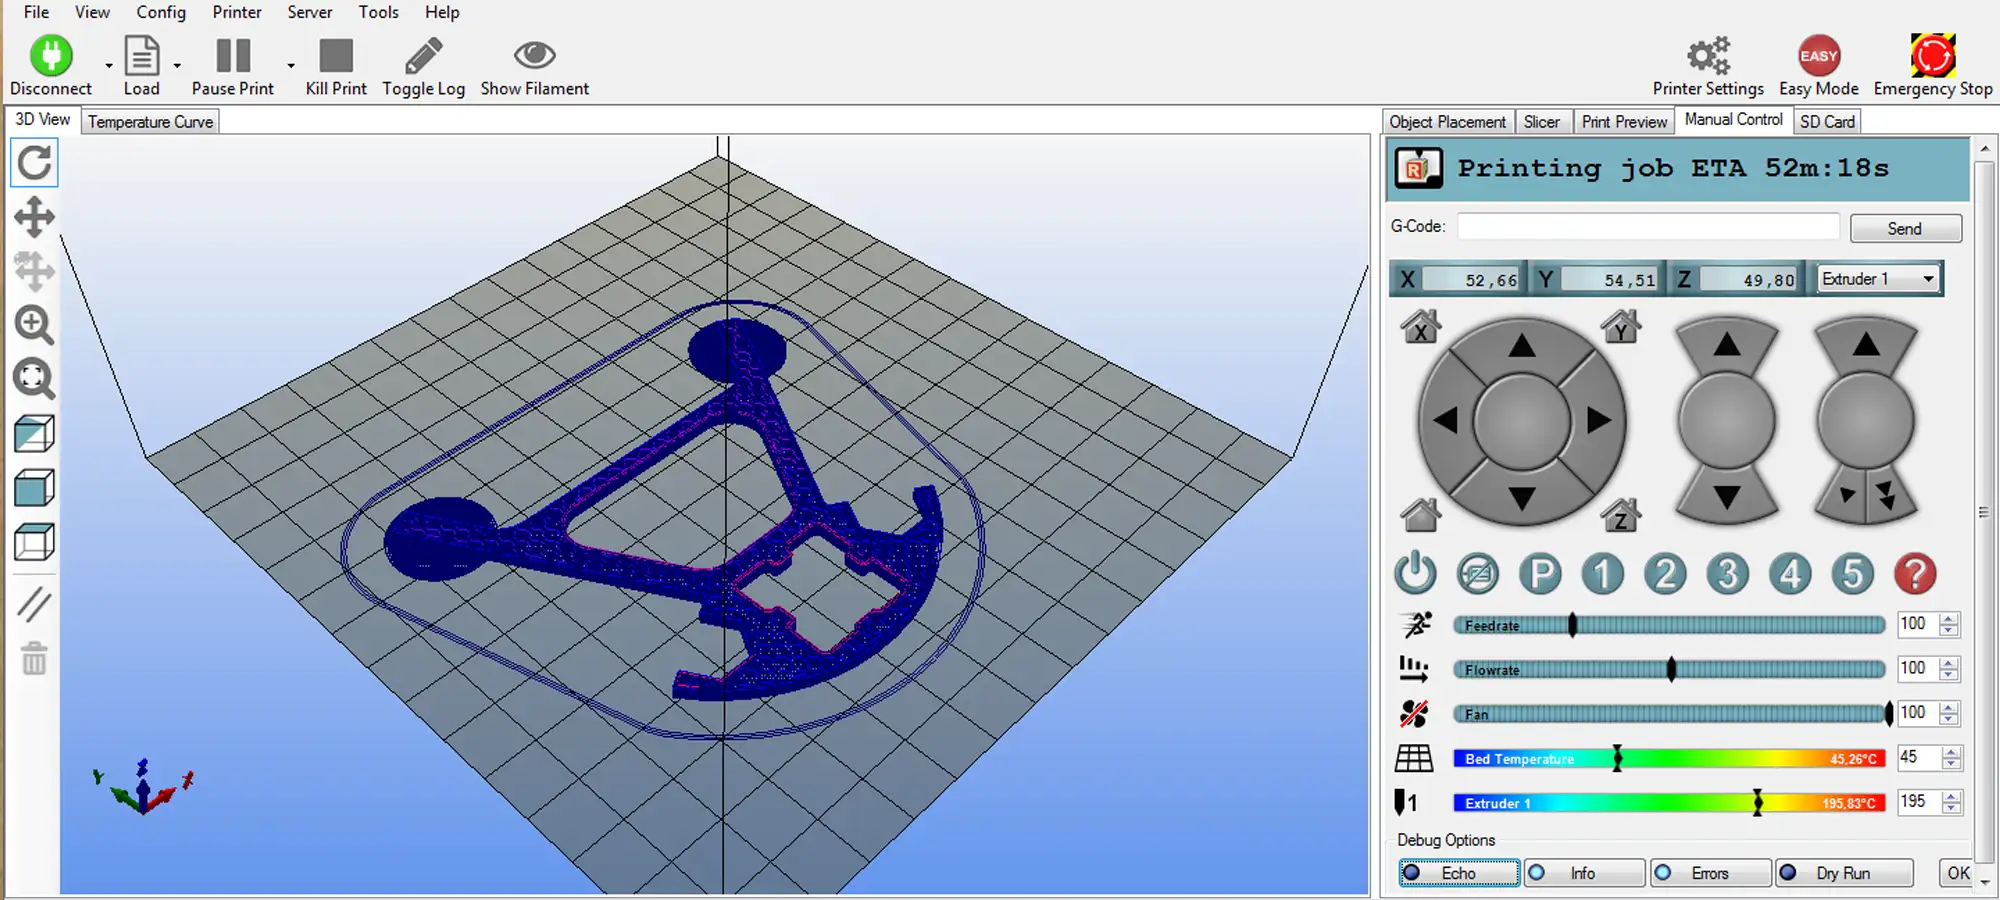
Task: Open the File menu
Action: pos(36,12)
